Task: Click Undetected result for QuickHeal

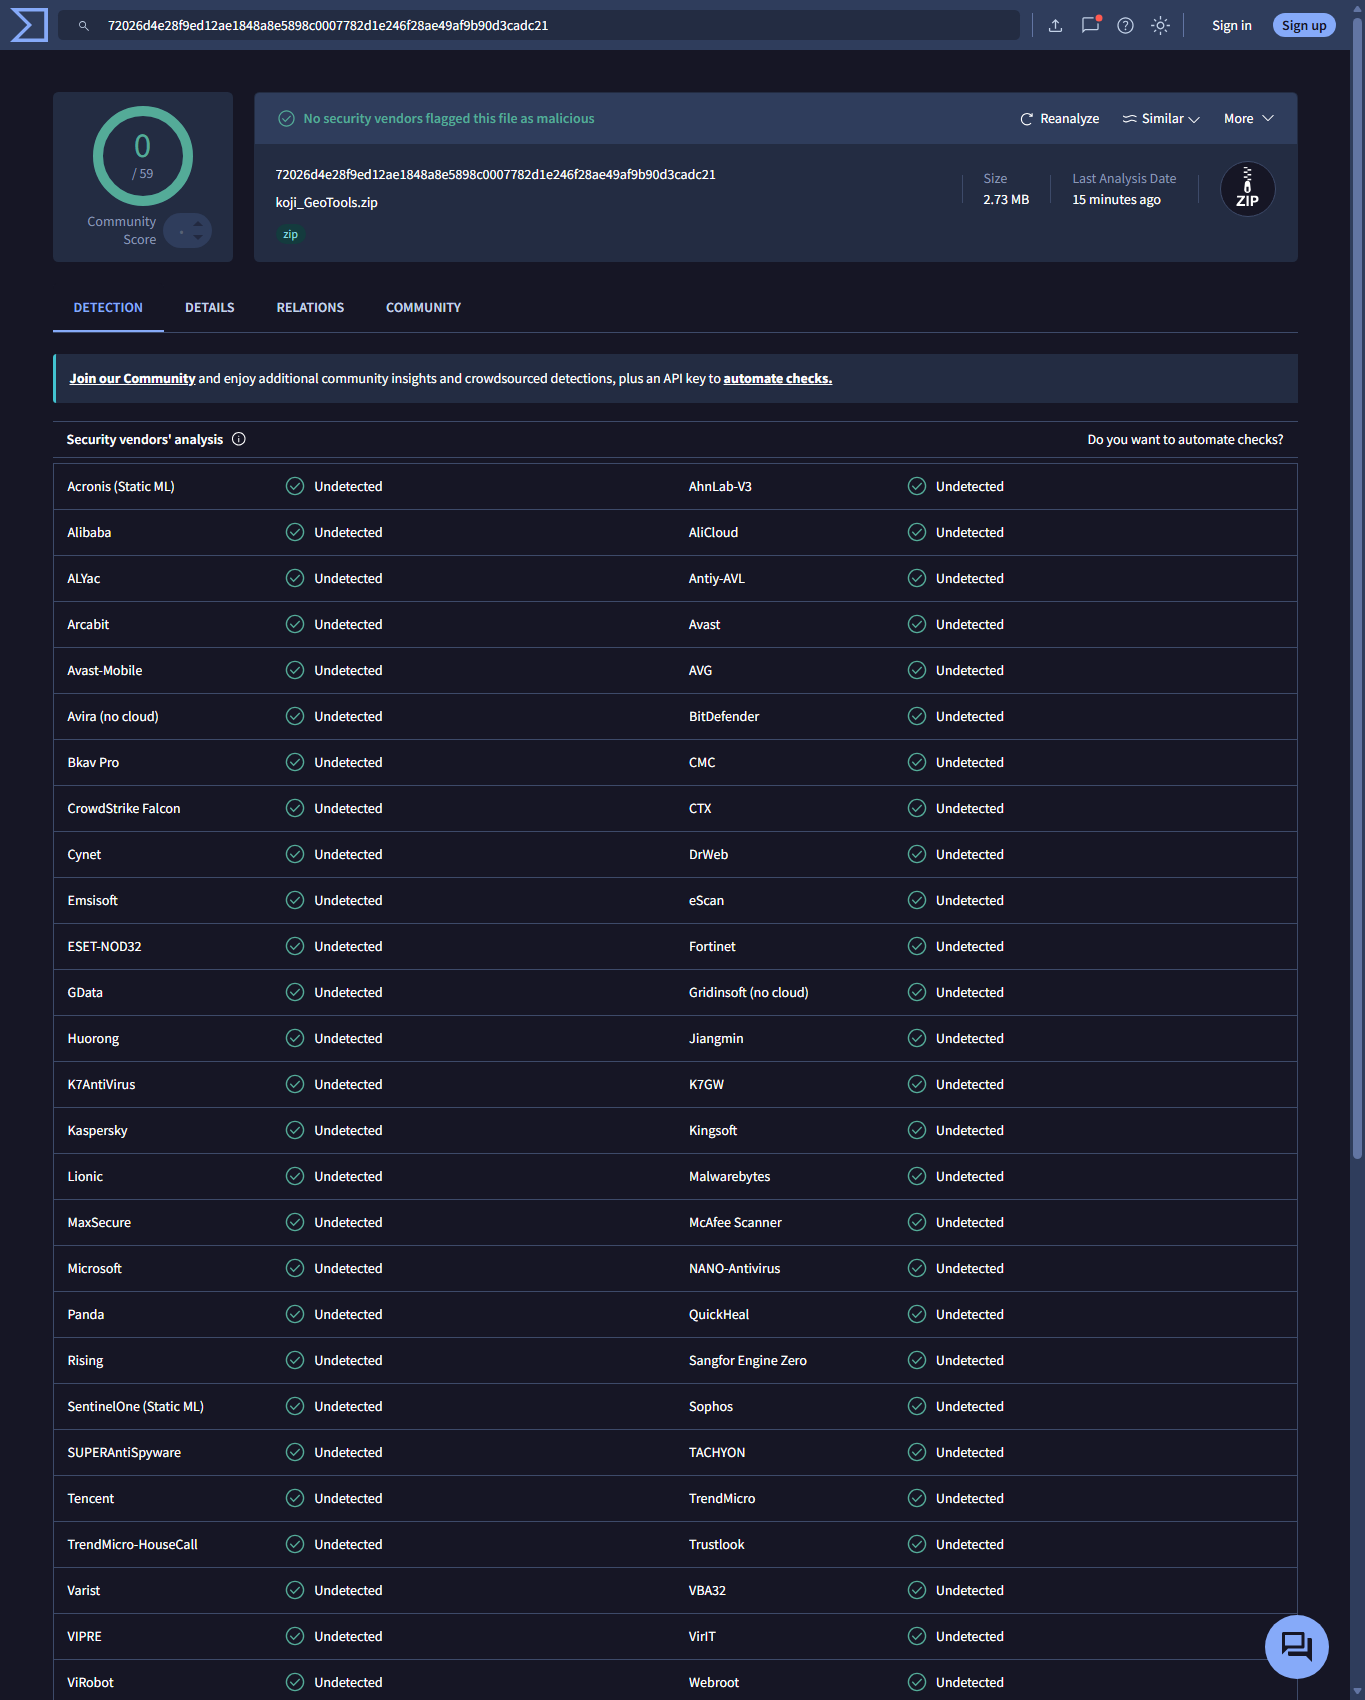Action: pyautogui.click(x=970, y=1315)
